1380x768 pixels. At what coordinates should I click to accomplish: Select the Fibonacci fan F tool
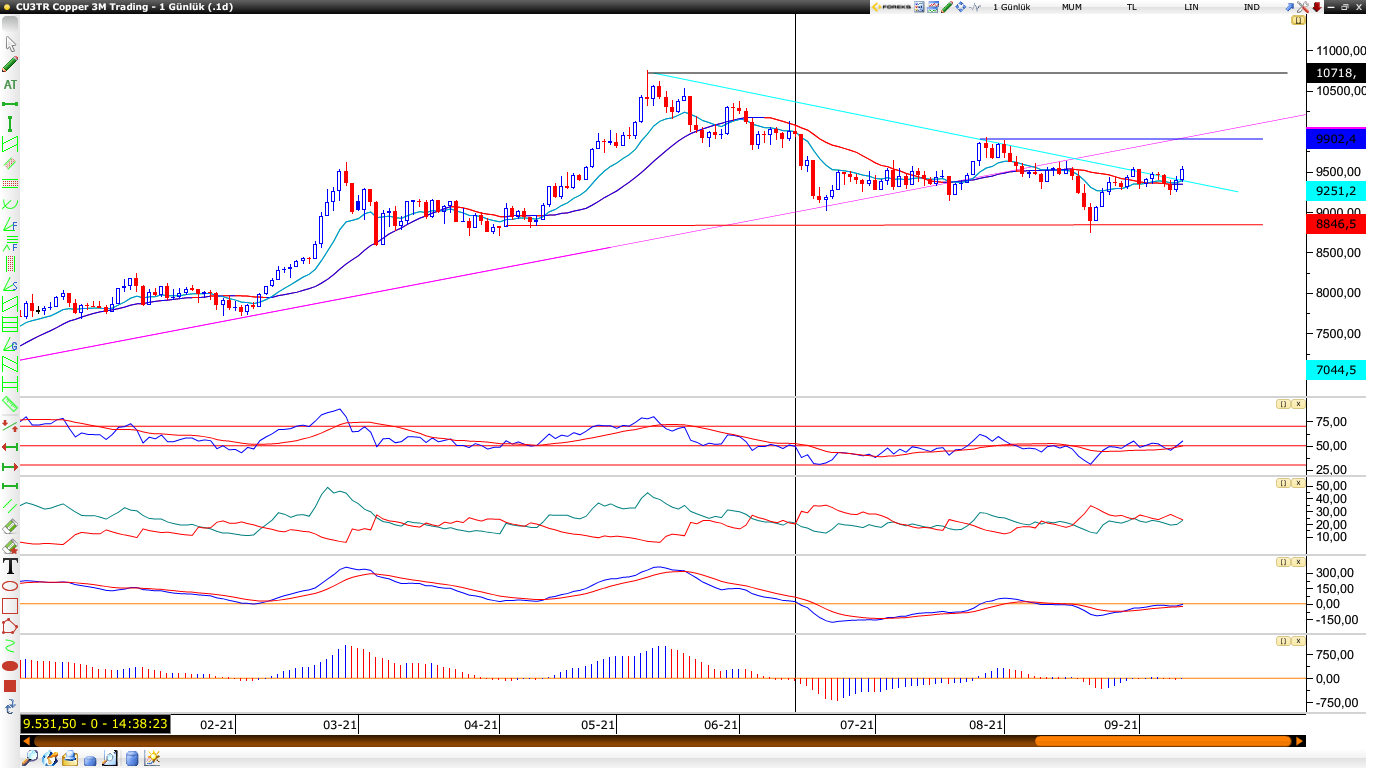[11, 224]
